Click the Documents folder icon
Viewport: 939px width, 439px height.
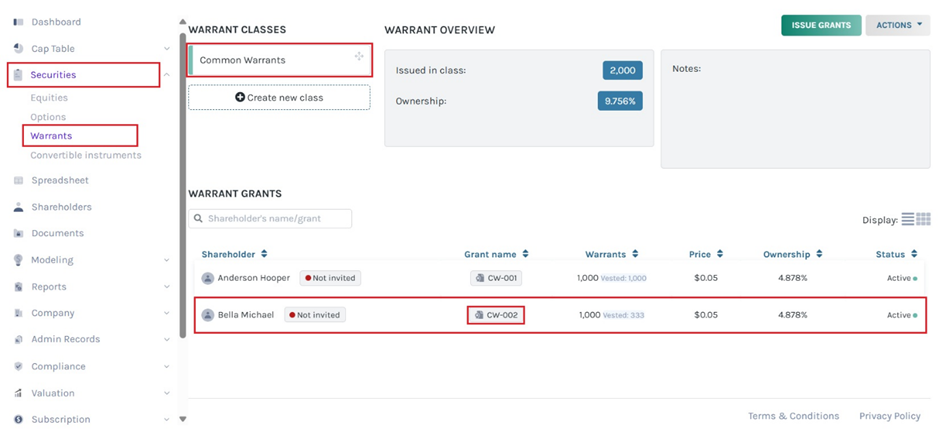point(18,233)
